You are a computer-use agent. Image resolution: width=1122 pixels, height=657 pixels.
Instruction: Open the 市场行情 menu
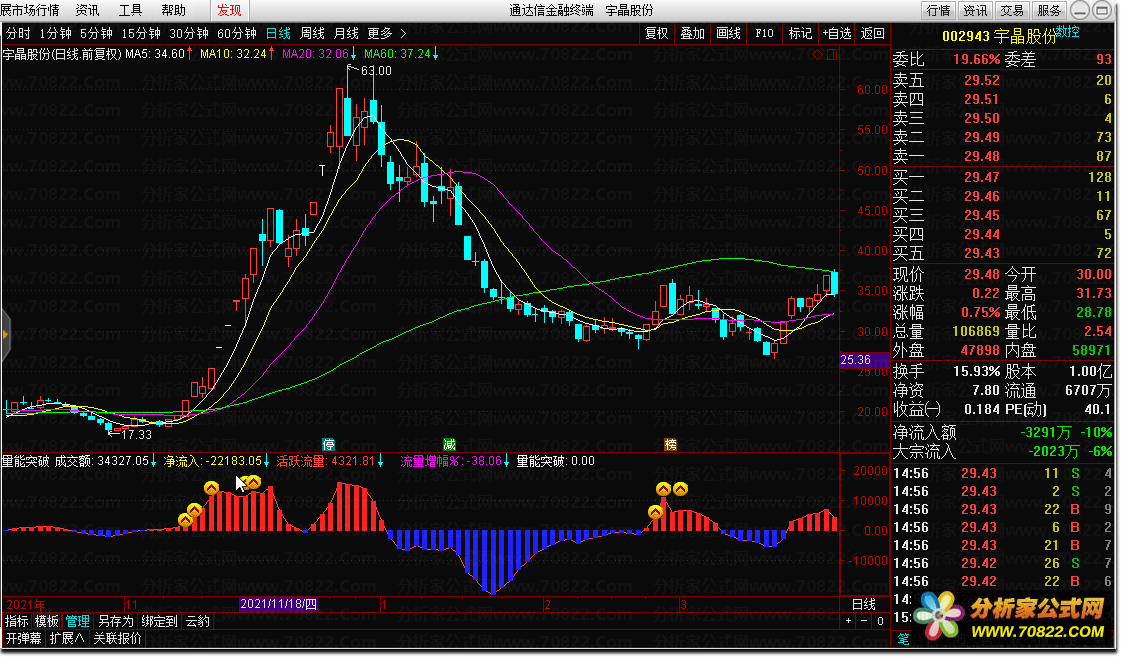pos(29,10)
